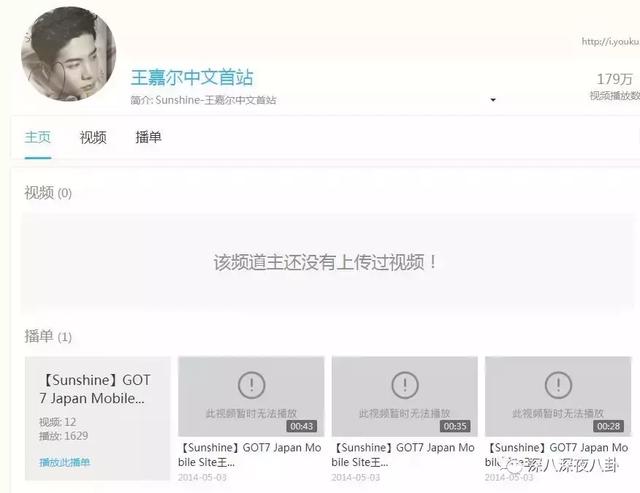Click the 2014-05-03 date under the 00:43 video
Viewport: 640px width, 493px height.
tap(202, 477)
